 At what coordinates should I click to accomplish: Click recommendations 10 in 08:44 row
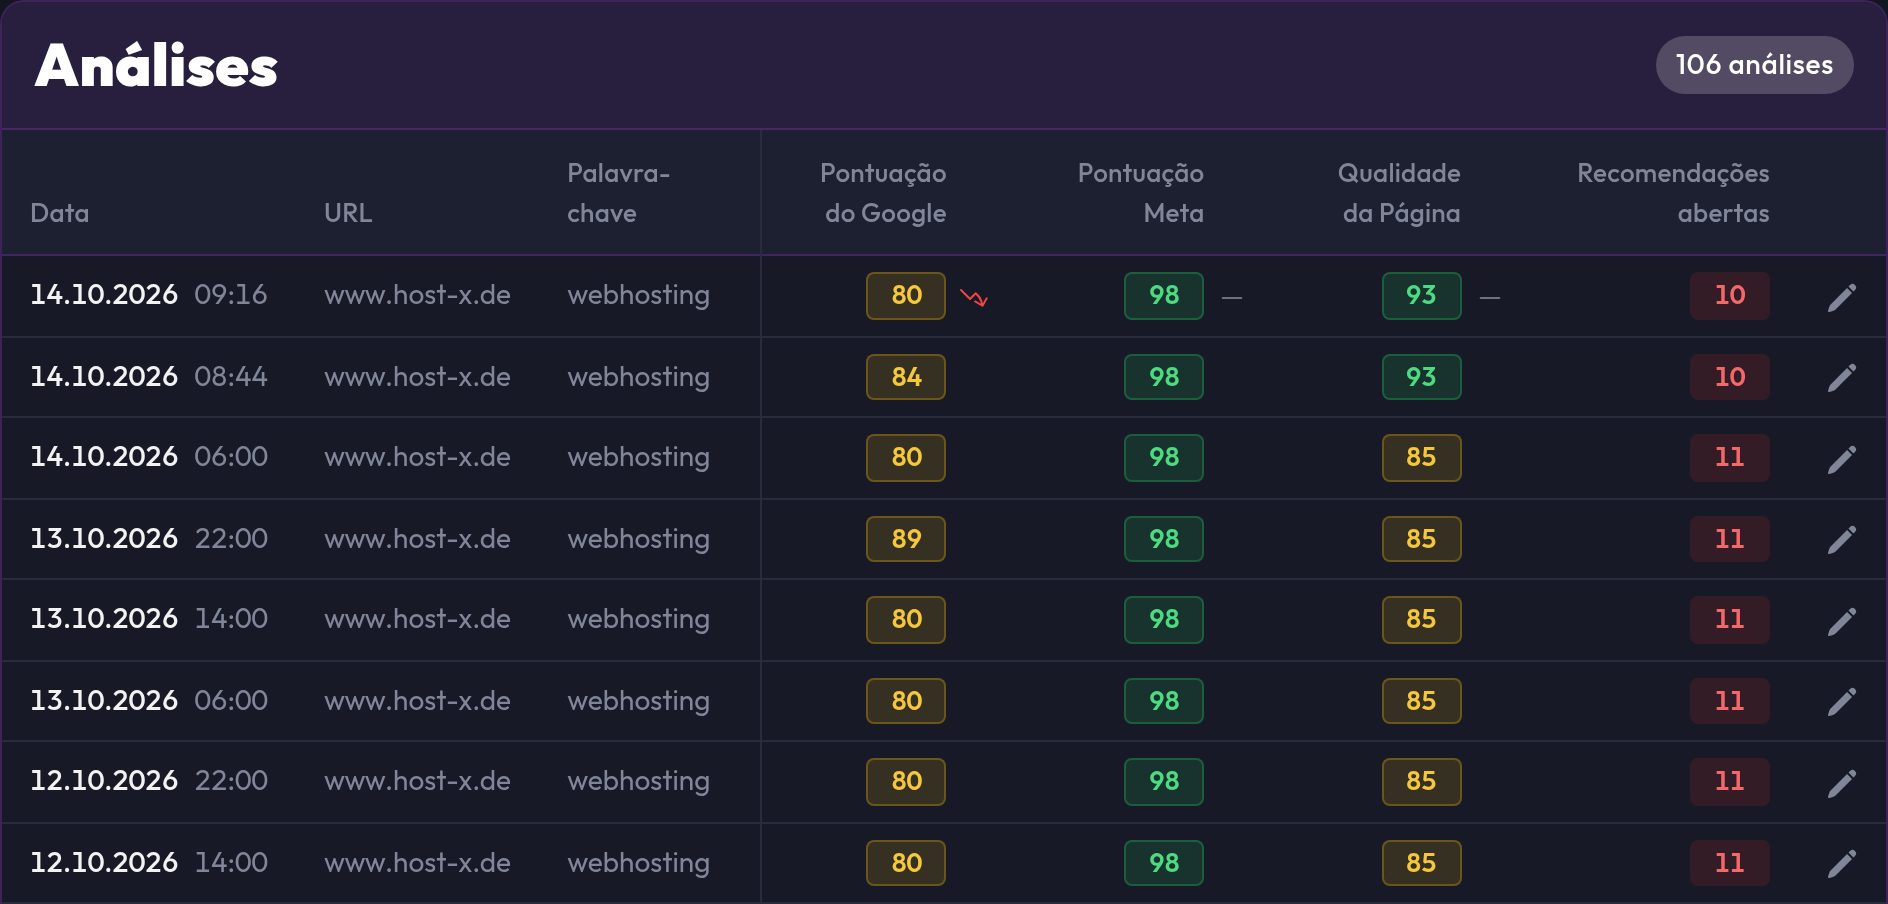[x=1730, y=377]
